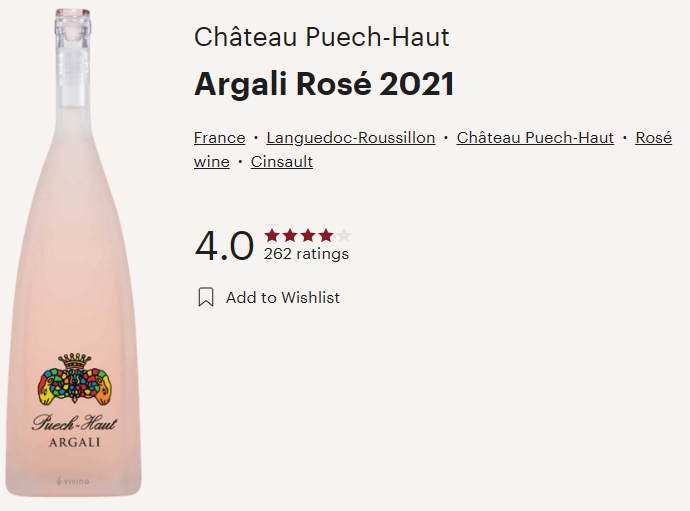Image resolution: width=690 pixels, height=511 pixels.
Task: Click the second red rating star
Action: (290, 235)
